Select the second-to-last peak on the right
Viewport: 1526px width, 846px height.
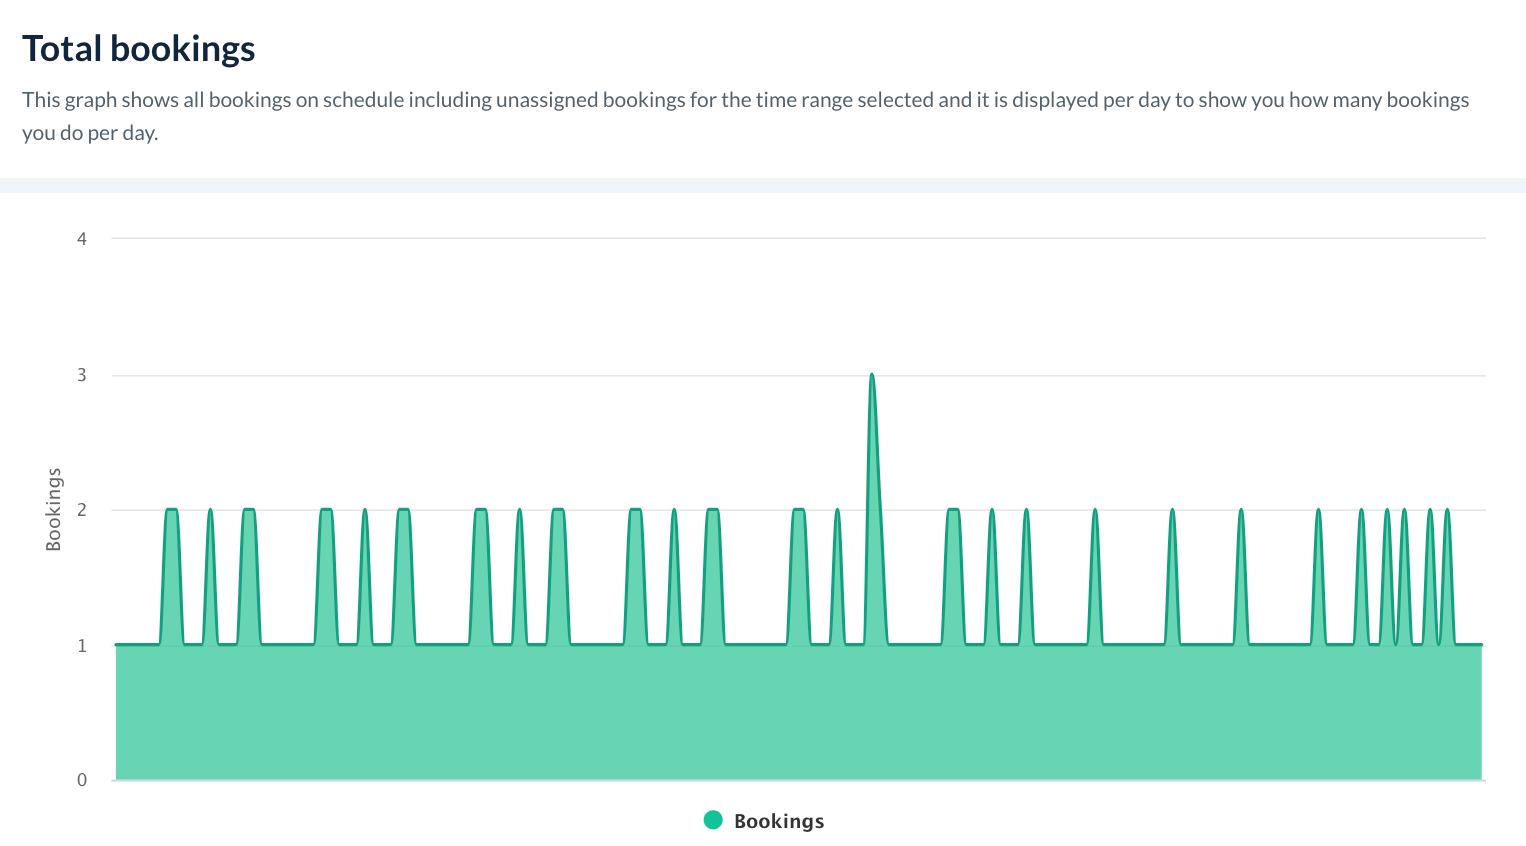1430,511
